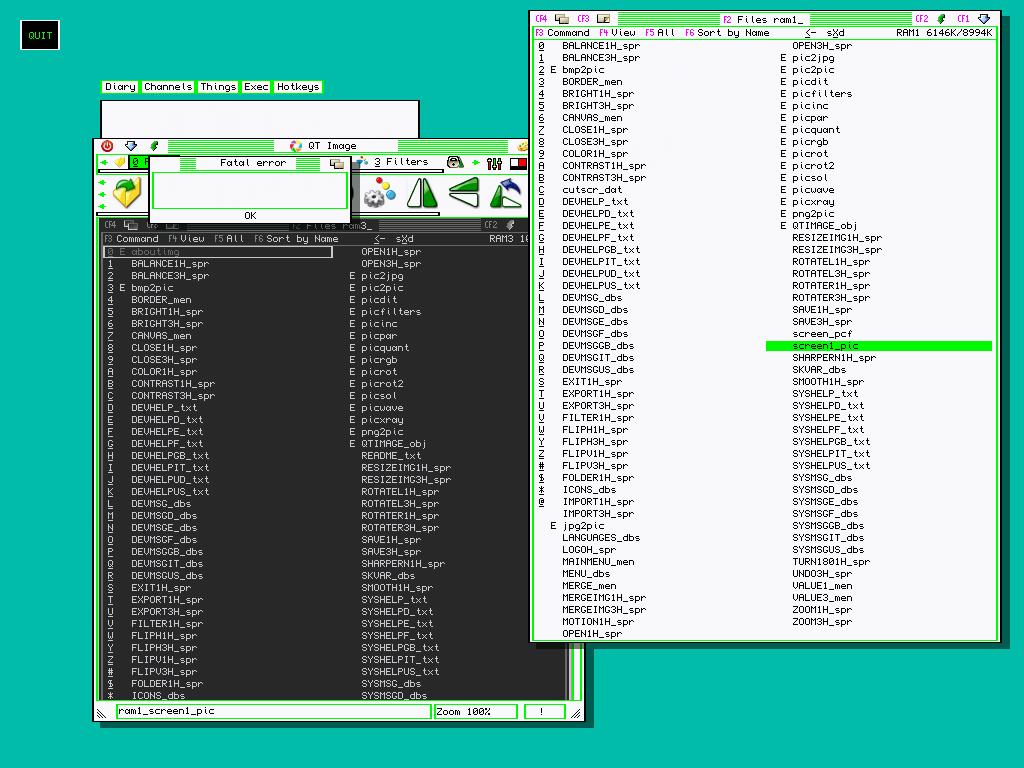1024x768 pixels.
Task: Click the CF4 windows icon in Files ram1_ window
Action: point(562,19)
